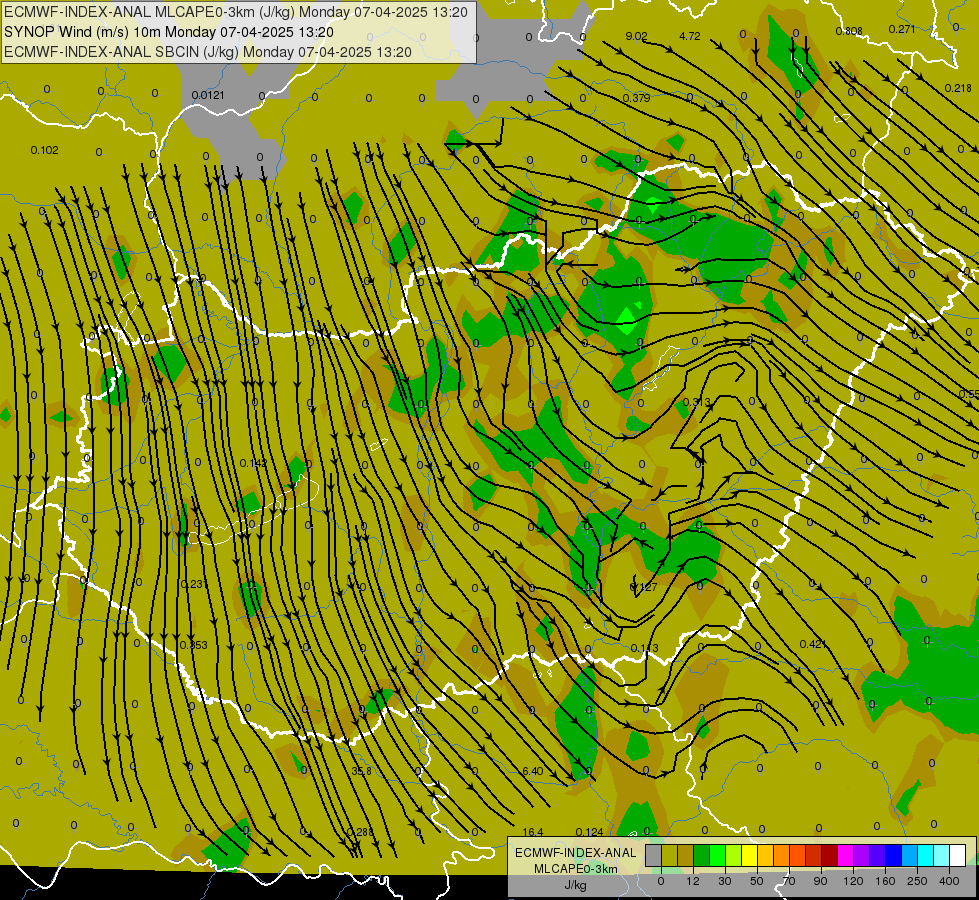Click legend tick label '250'

click(x=917, y=881)
